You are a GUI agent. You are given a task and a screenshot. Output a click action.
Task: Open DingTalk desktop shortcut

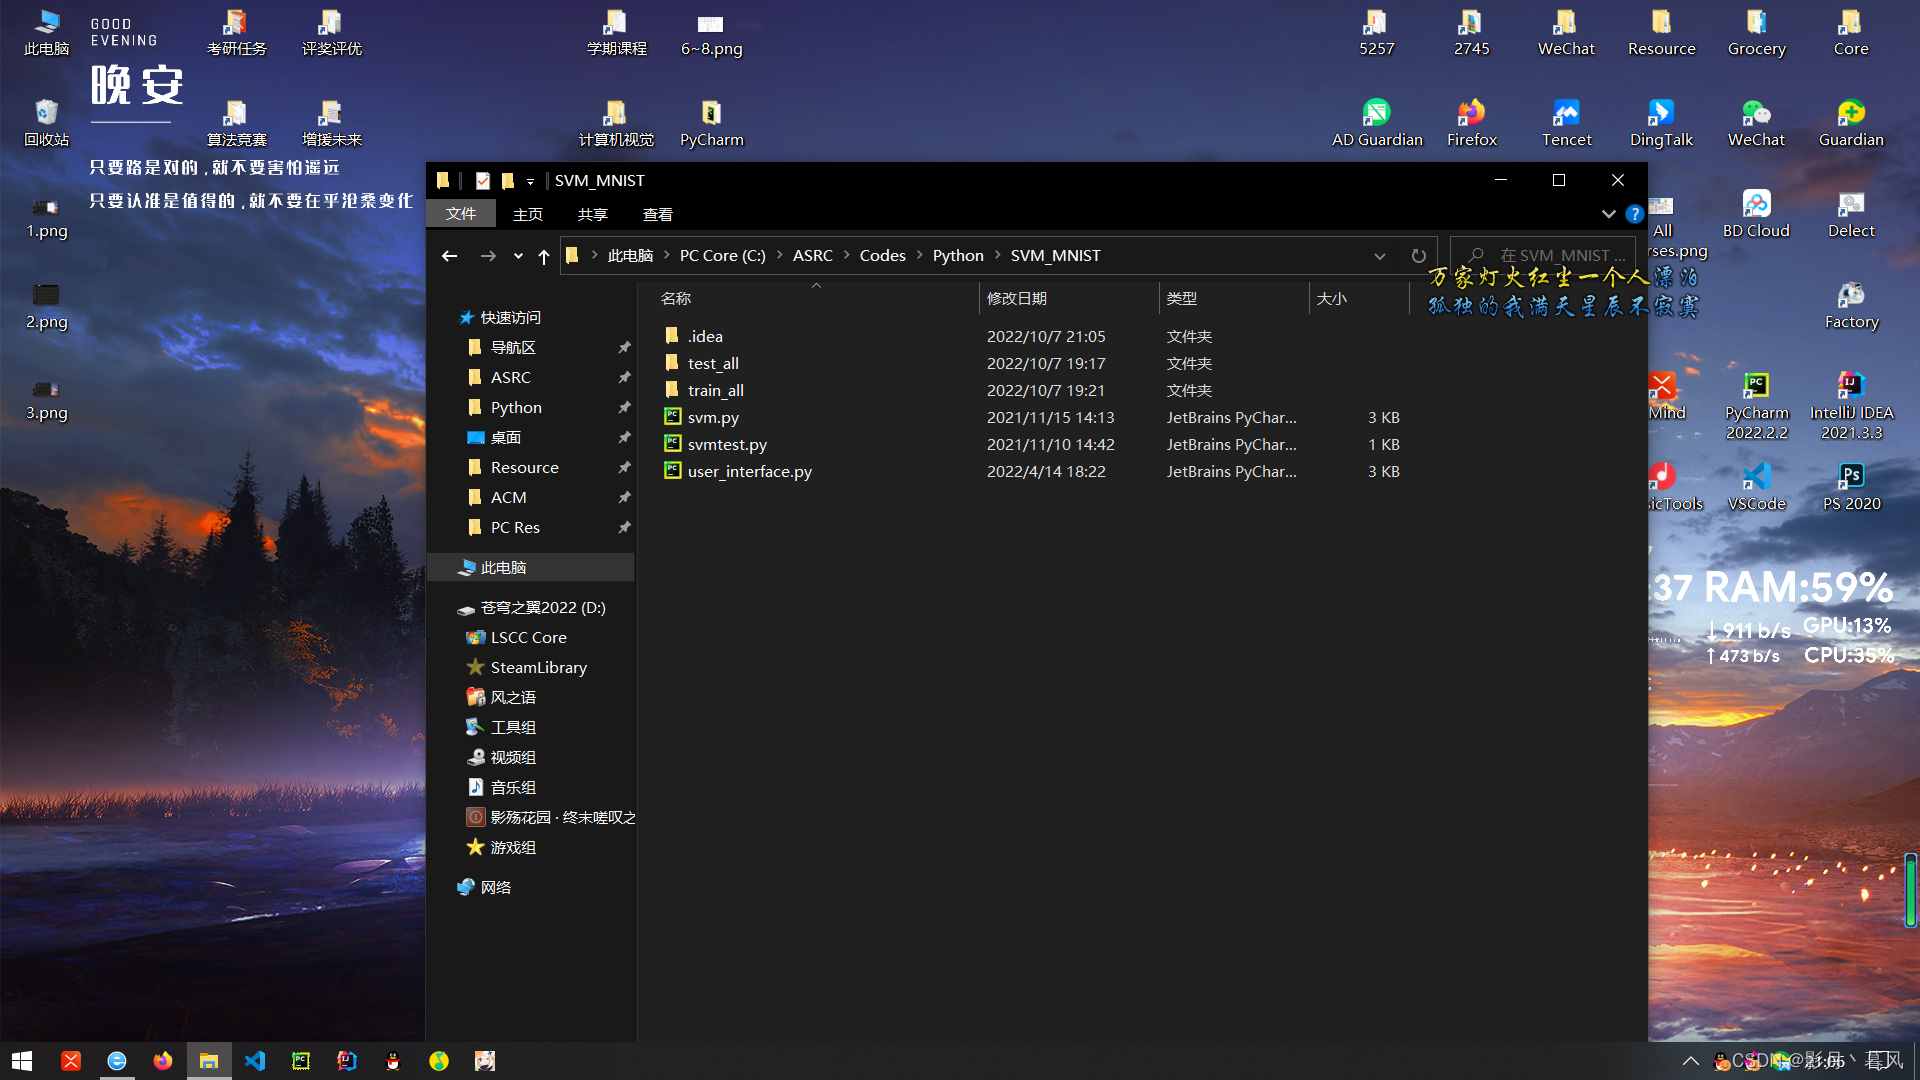tap(1661, 123)
